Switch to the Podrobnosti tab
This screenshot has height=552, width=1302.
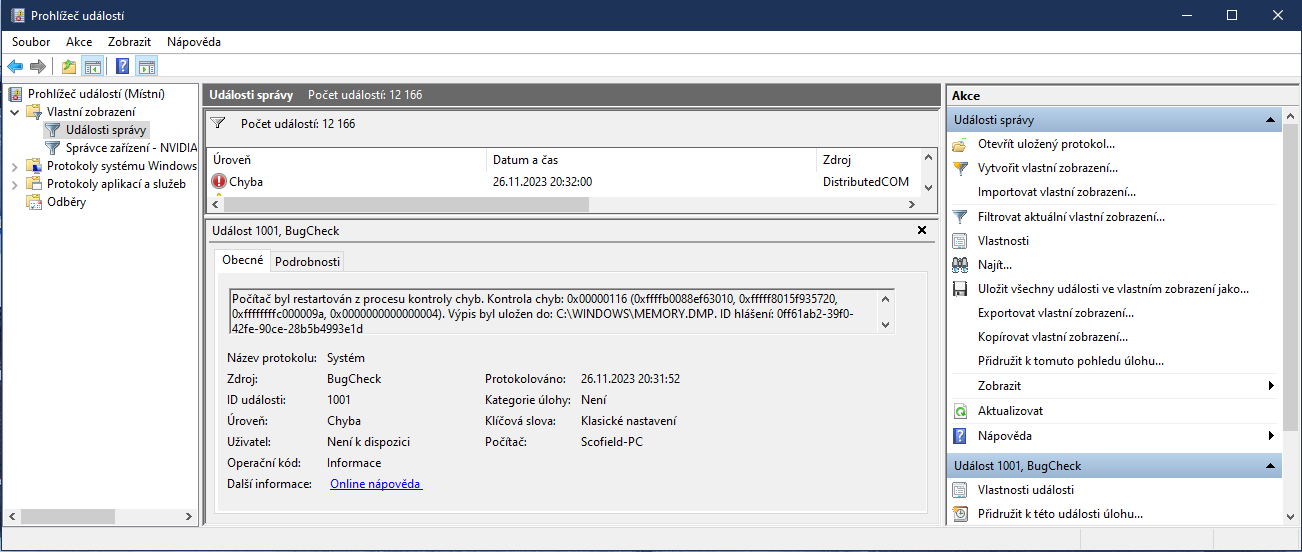click(307, 262)
